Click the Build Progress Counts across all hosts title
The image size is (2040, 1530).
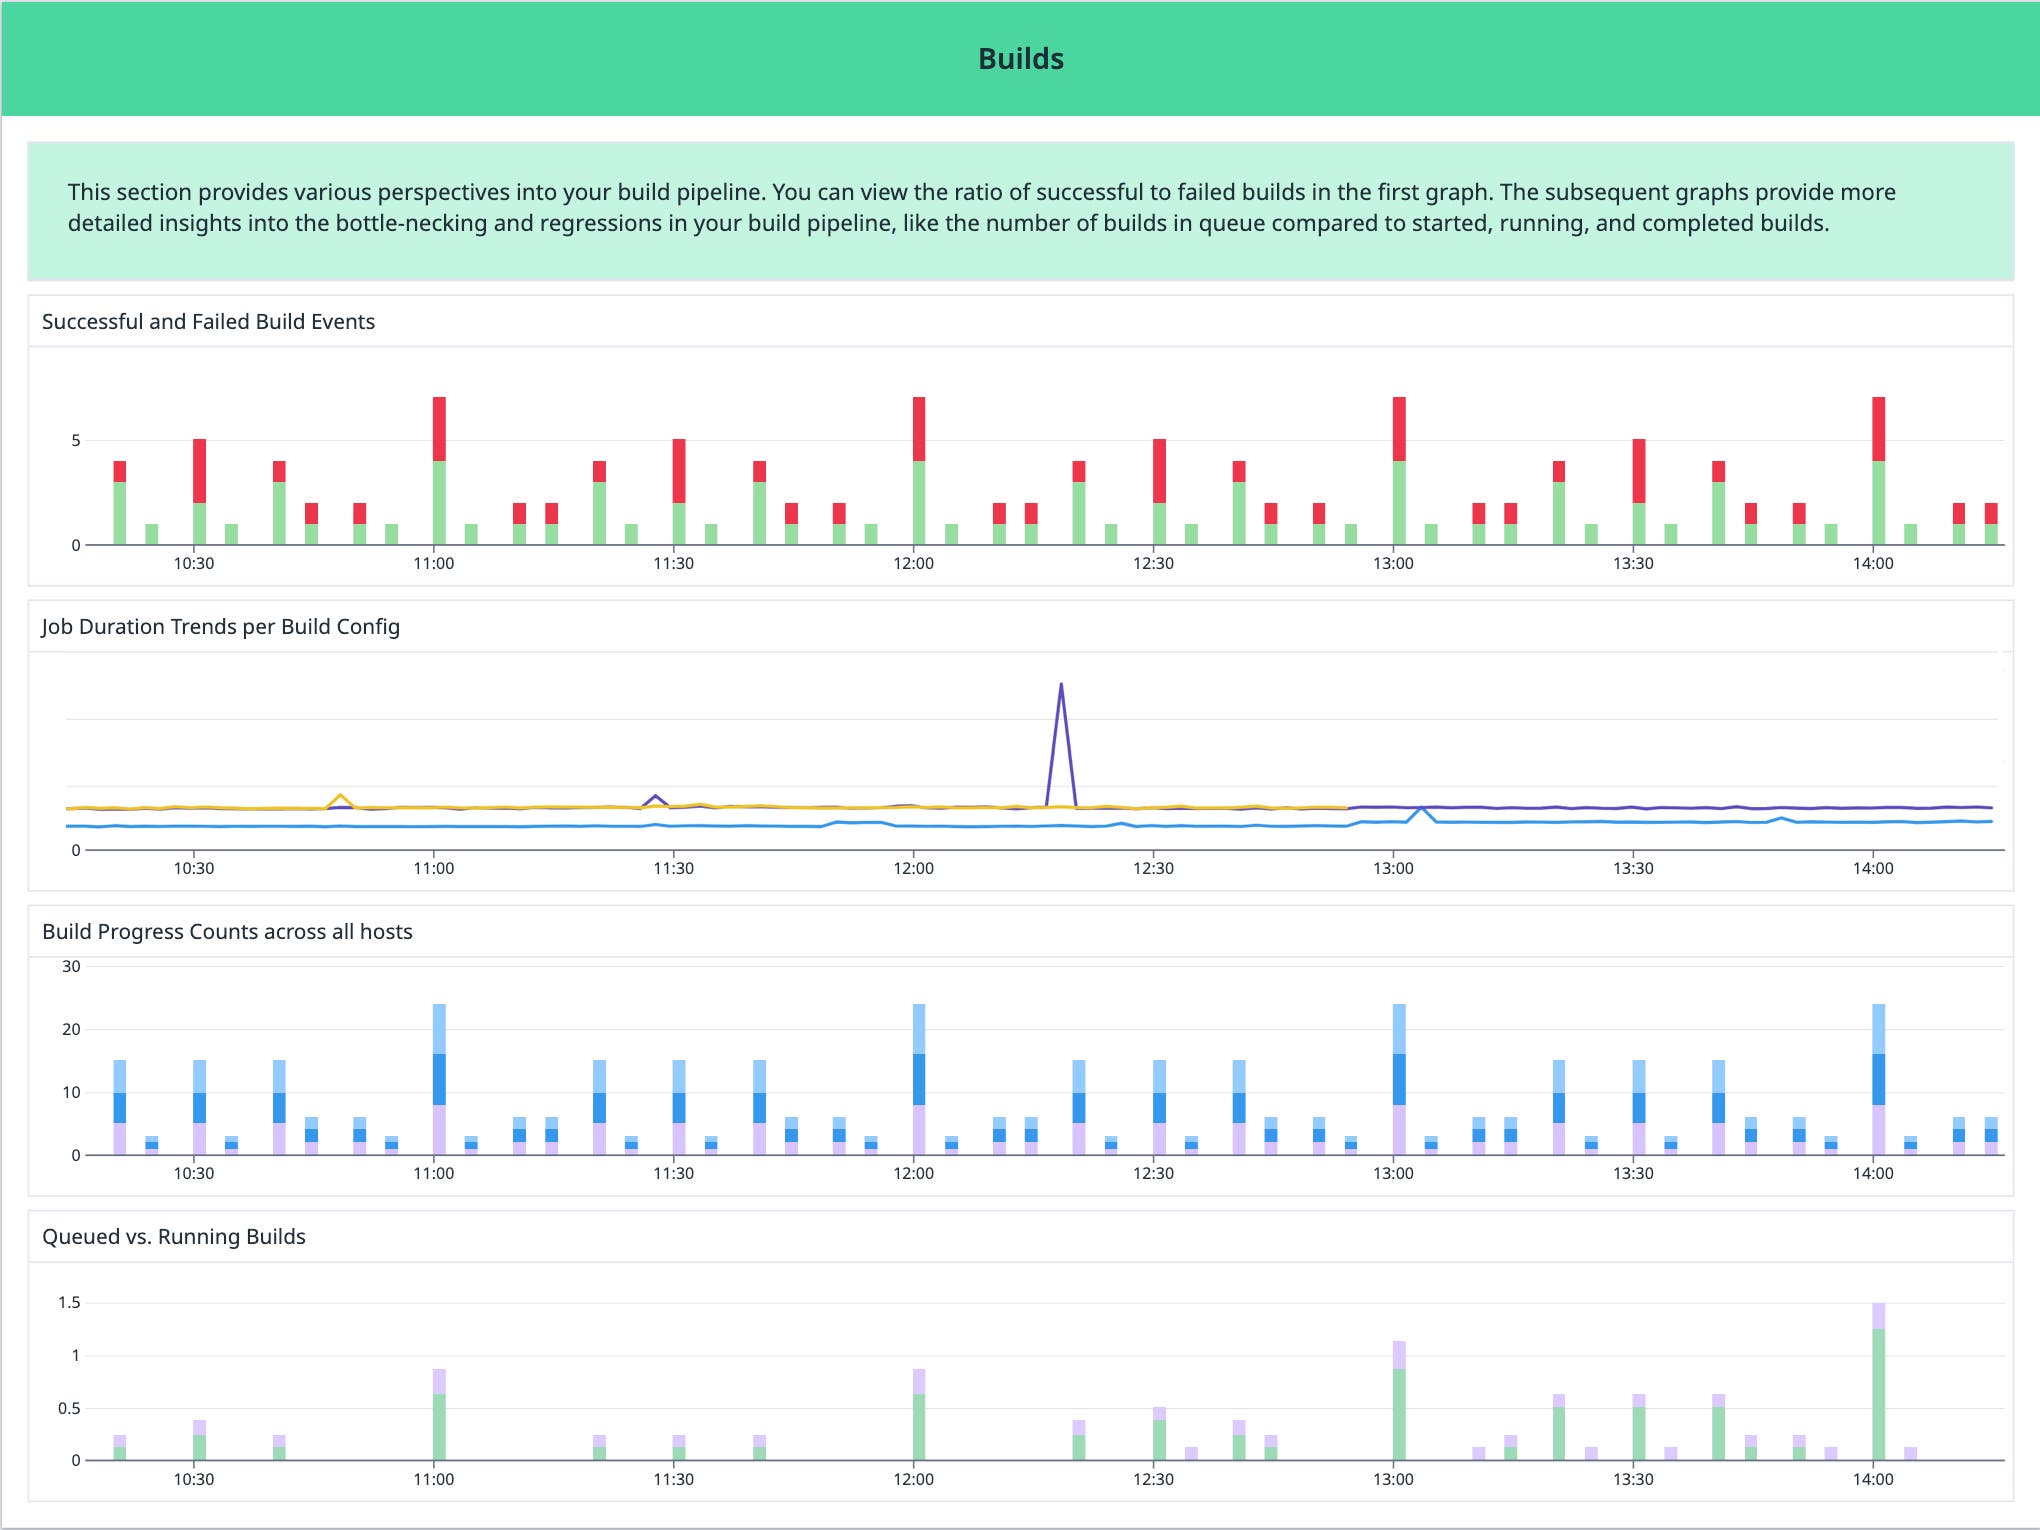tap(228, 930)
